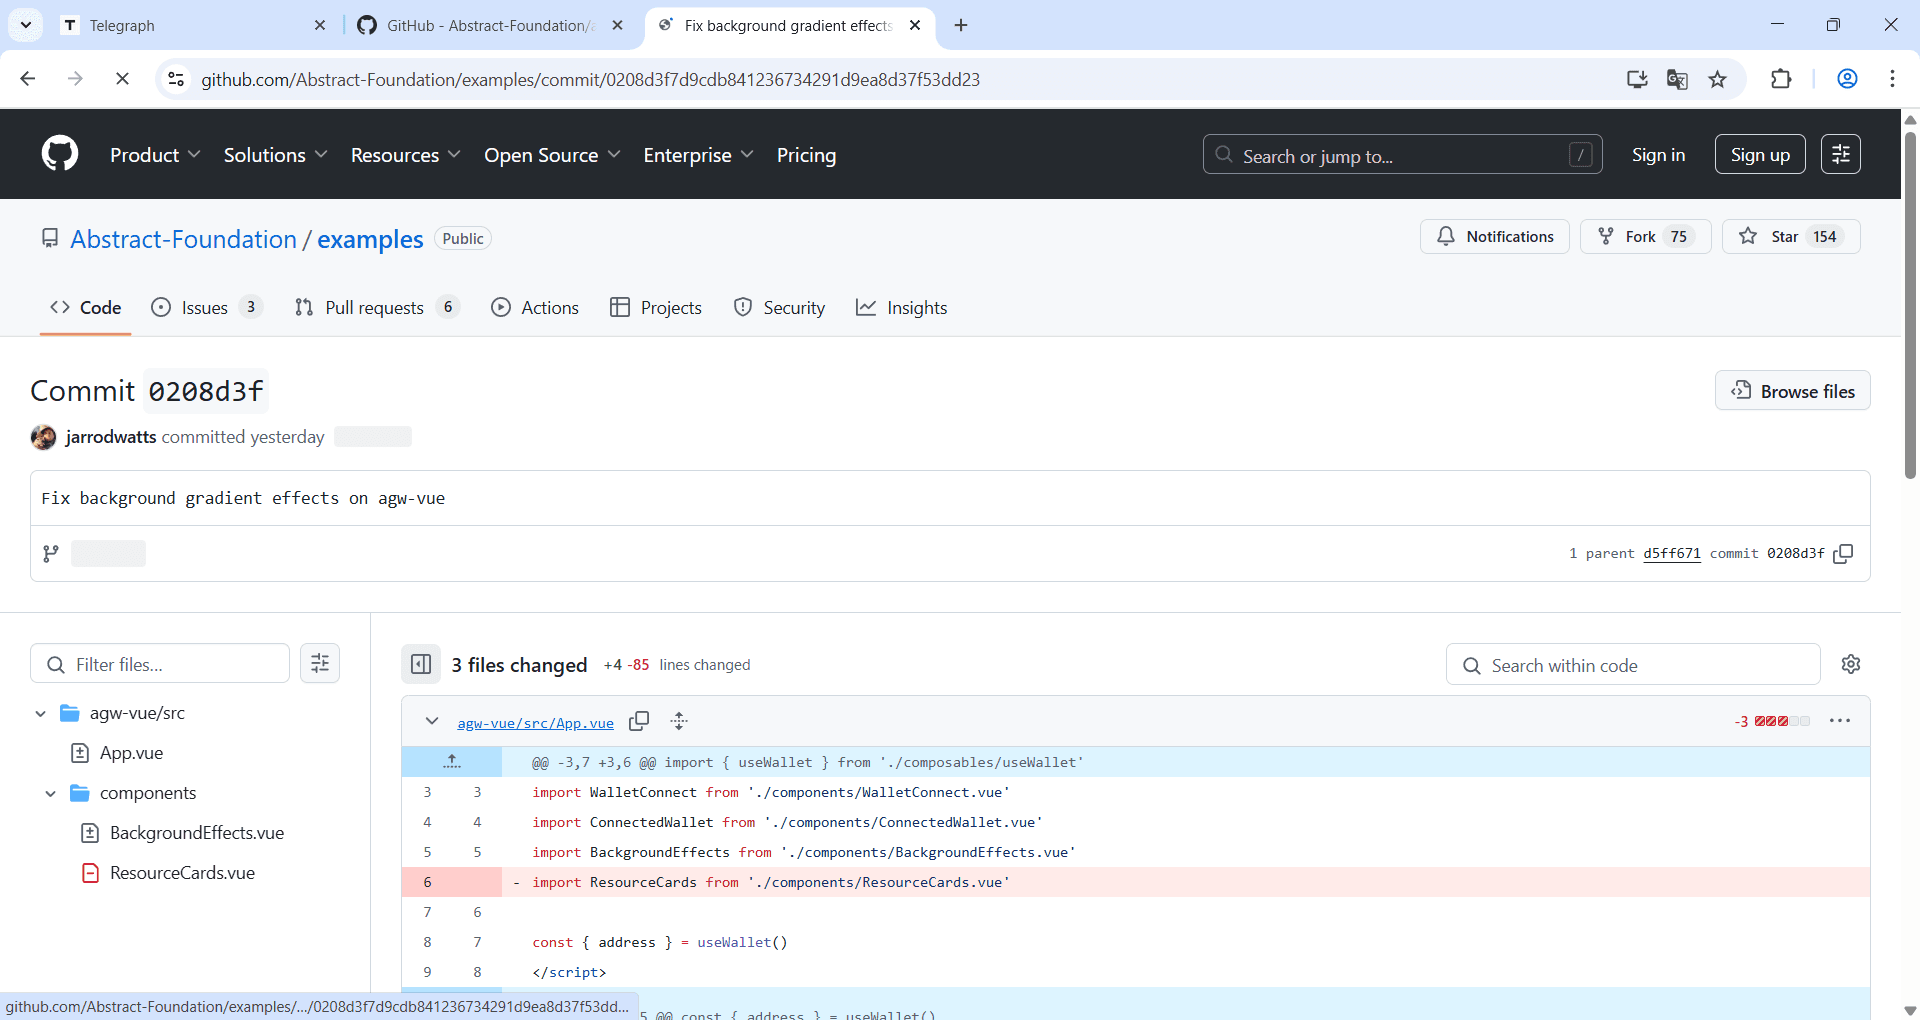Open the browser site information icon
Viewport: 1920px width, 1020px height.
[x=176, y=79]
